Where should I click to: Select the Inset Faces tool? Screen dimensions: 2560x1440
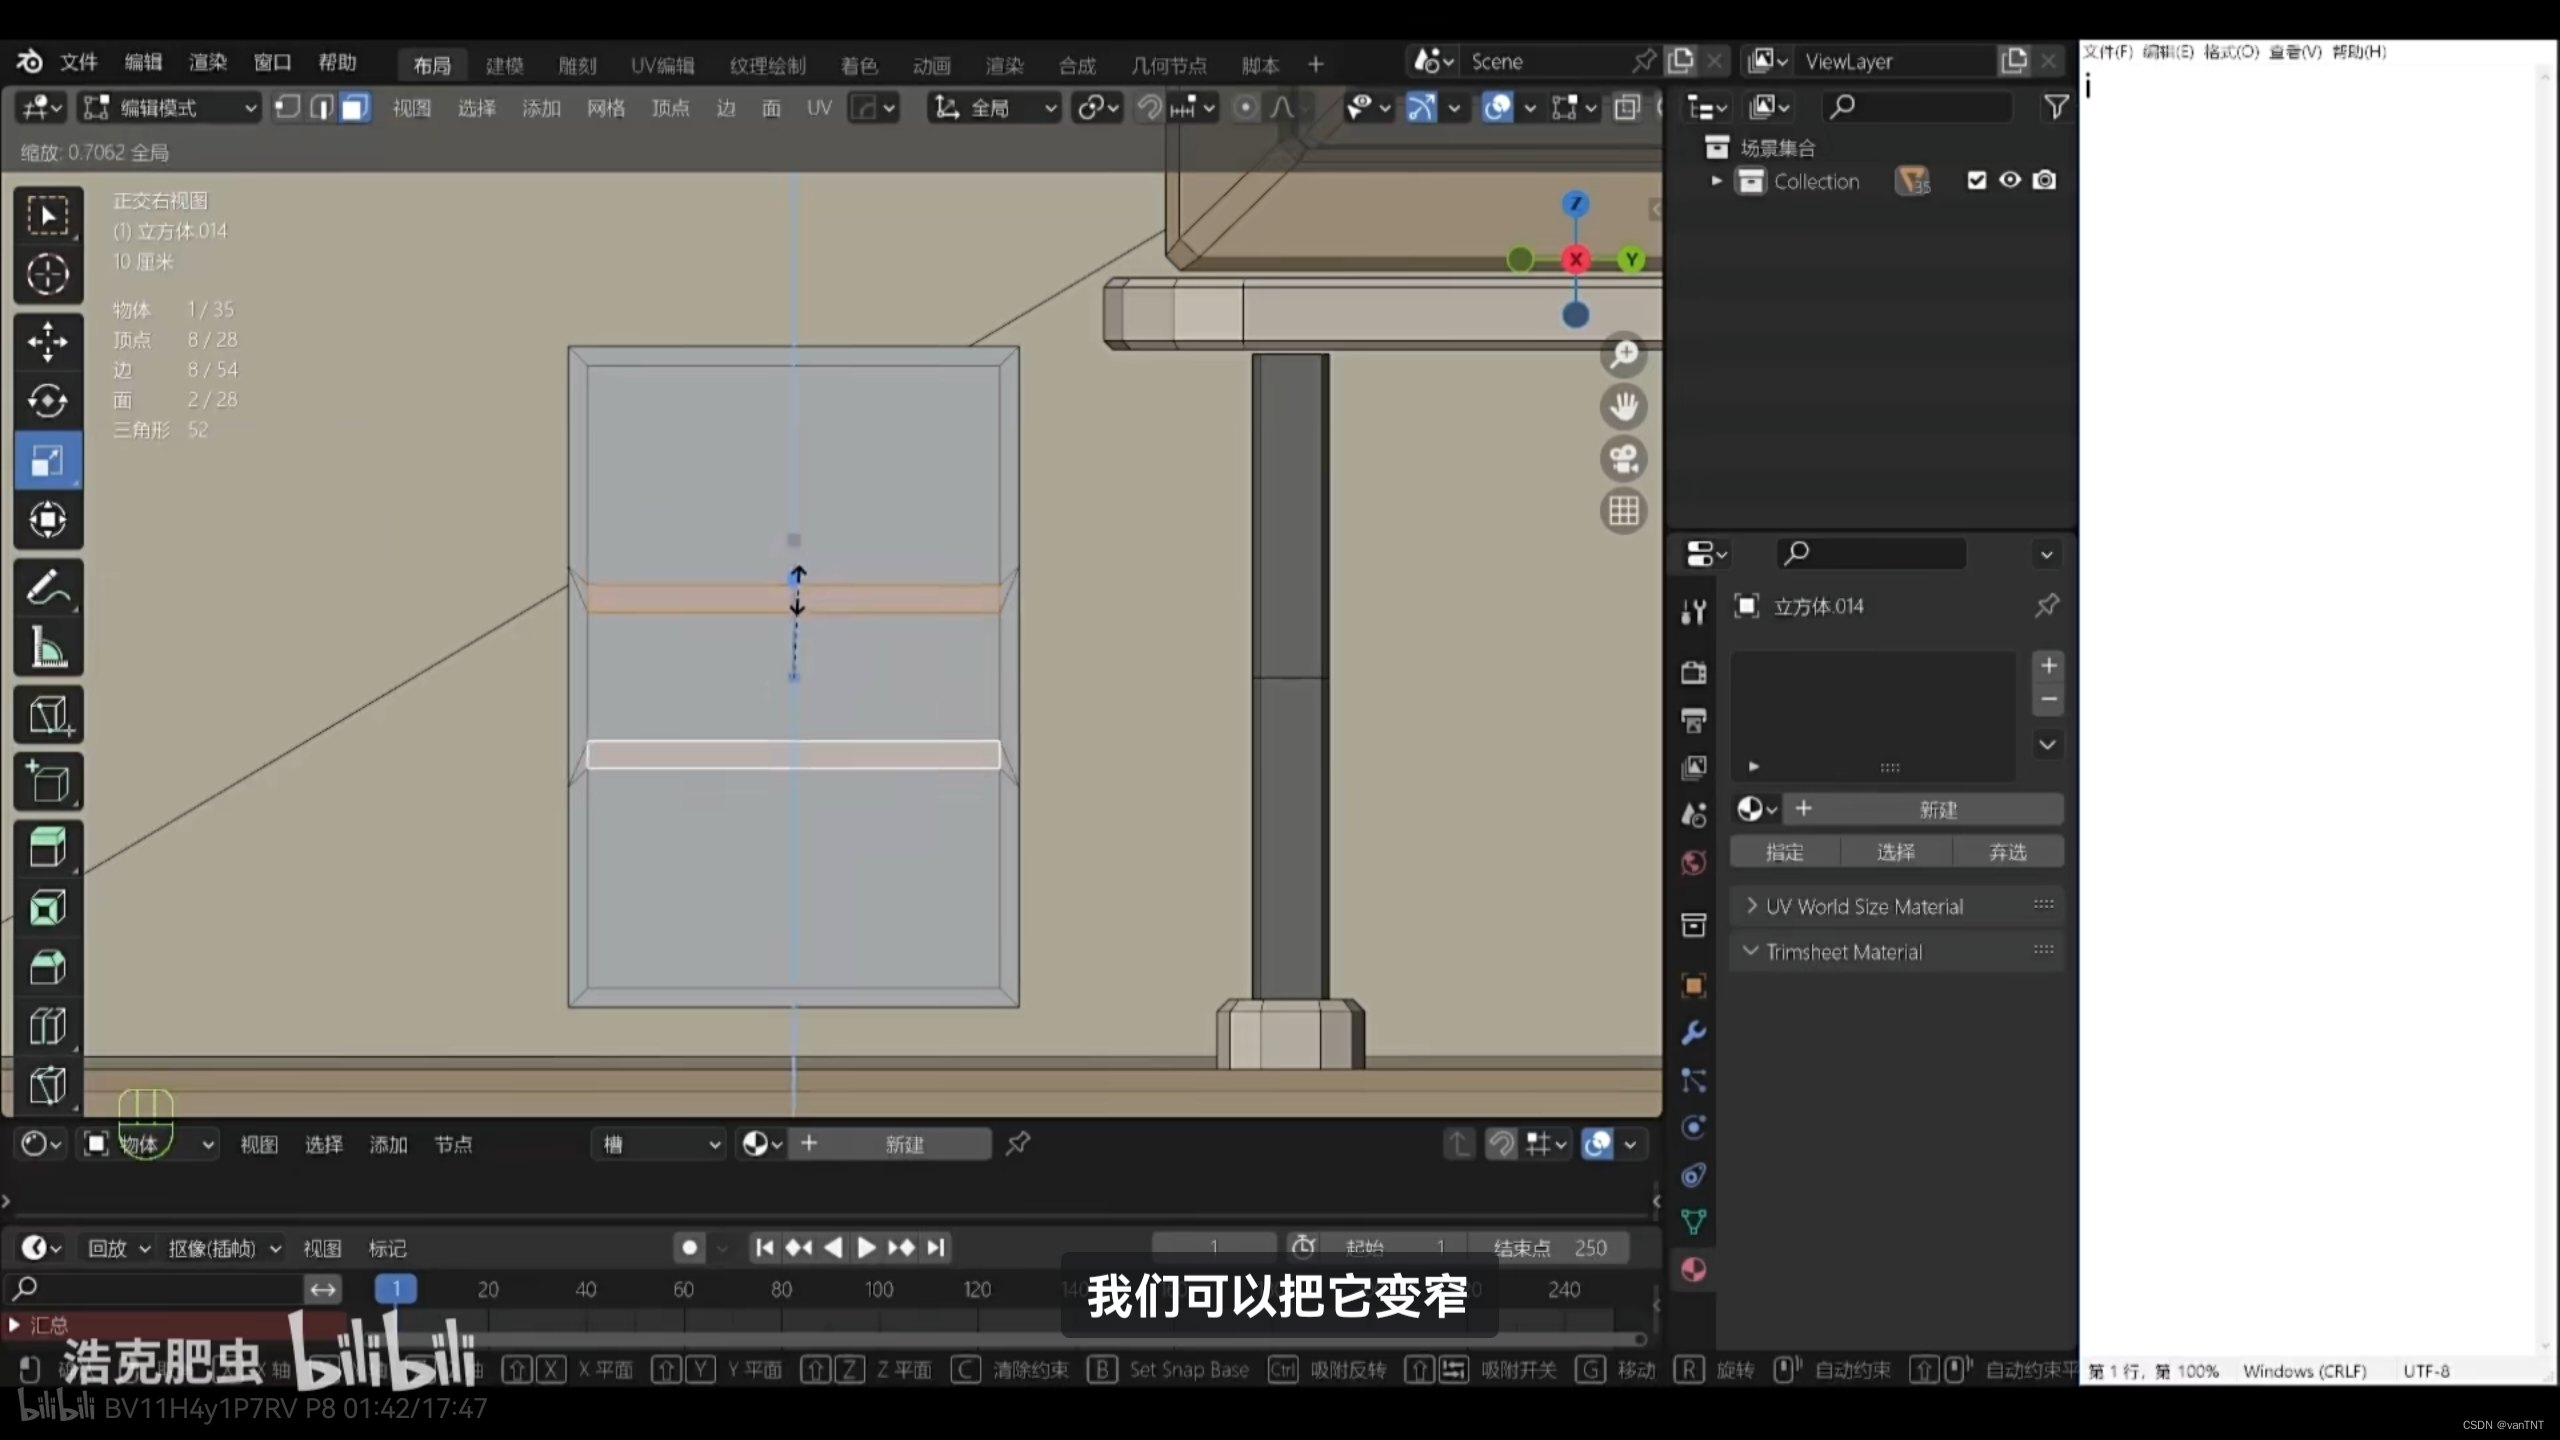47,908
